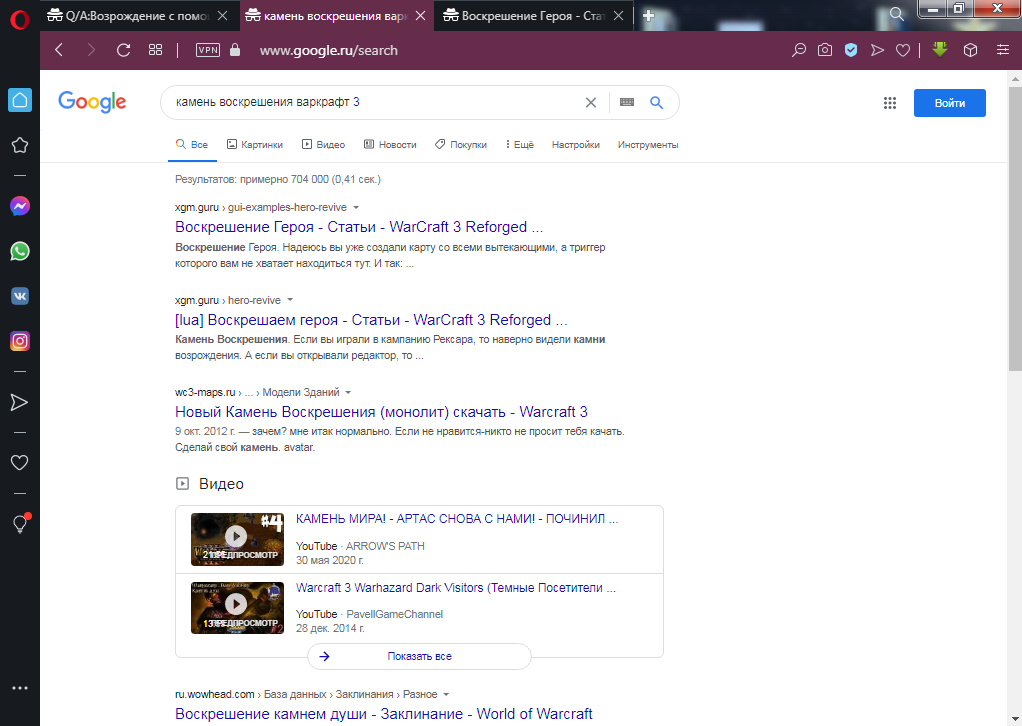This screenshot has width=1022, height=726.
Task: Open the Easy setup sliders menu
Action: click(1003, 50)
